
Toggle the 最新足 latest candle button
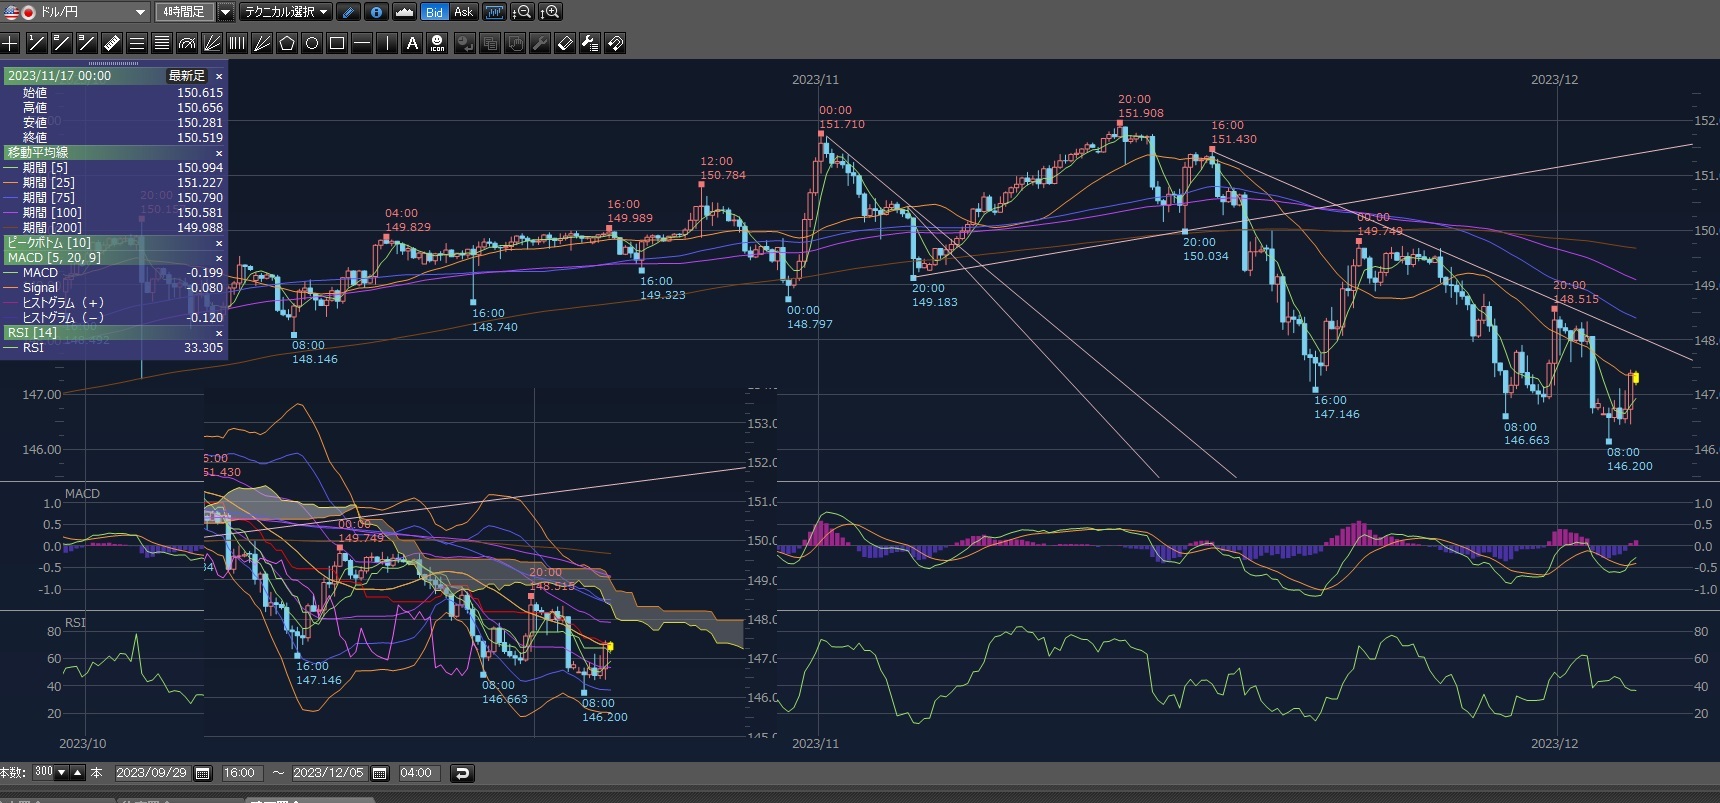187,76
